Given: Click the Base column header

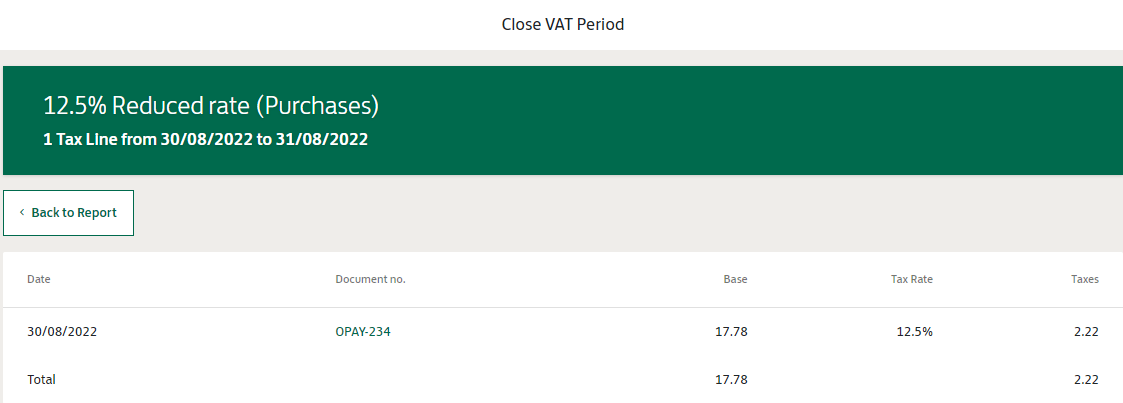Looking at the screenshot, I should [735, 280].
